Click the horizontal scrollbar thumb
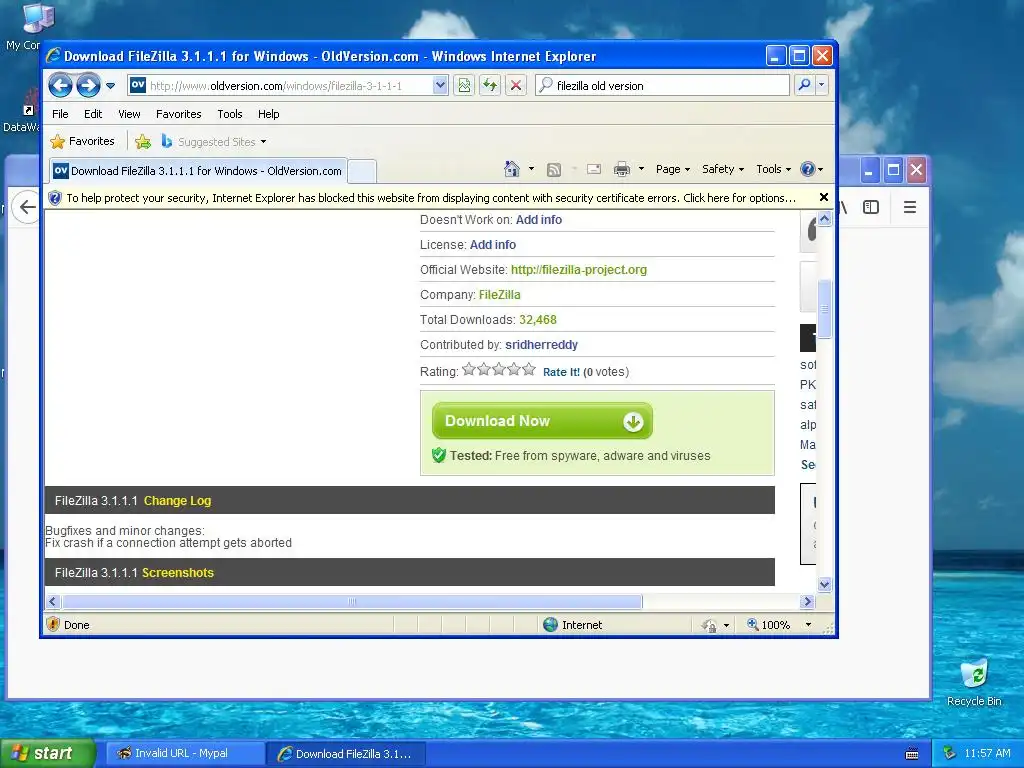Image resolution: width=1024 pixels, height=768 pixels. click(352, 601)
